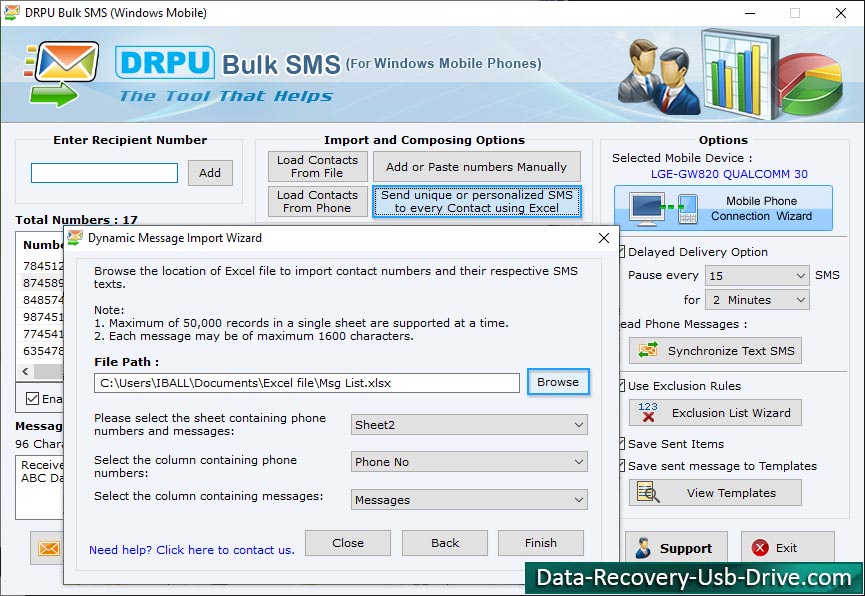Click the View Templates icon
865x596 pixels.
coord(652,492)
